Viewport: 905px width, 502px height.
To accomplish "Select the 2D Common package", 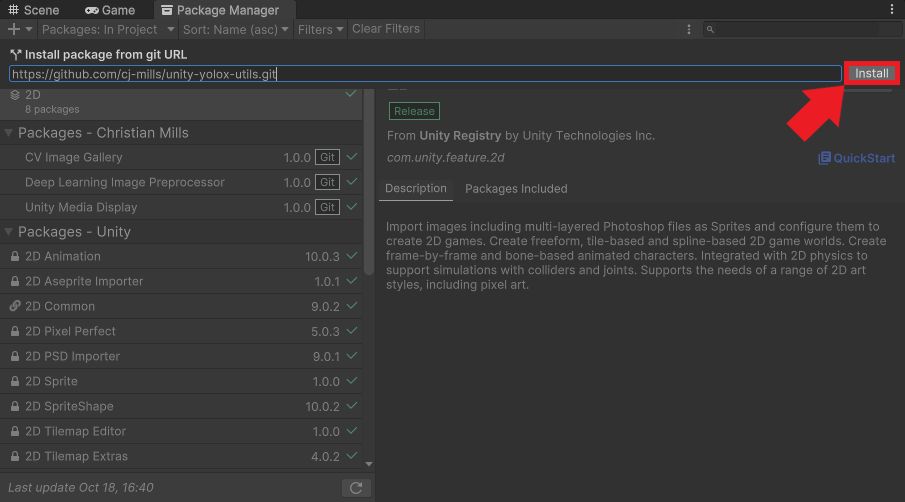I will coord(181,306).
